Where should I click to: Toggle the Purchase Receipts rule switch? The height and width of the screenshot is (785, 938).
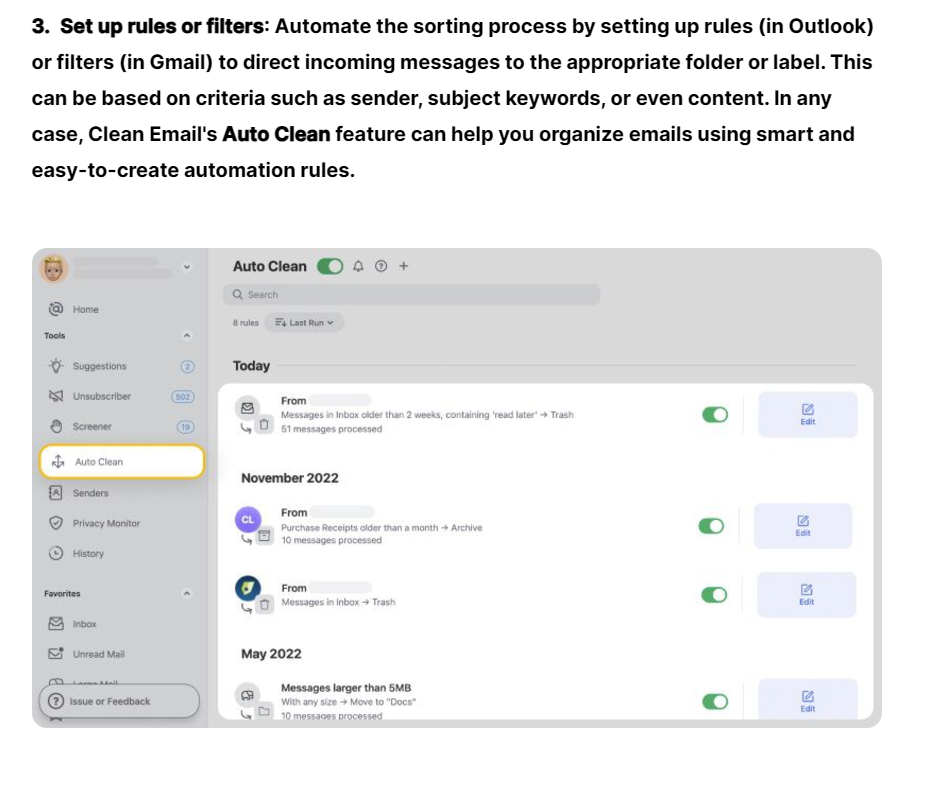click(711, 526)
